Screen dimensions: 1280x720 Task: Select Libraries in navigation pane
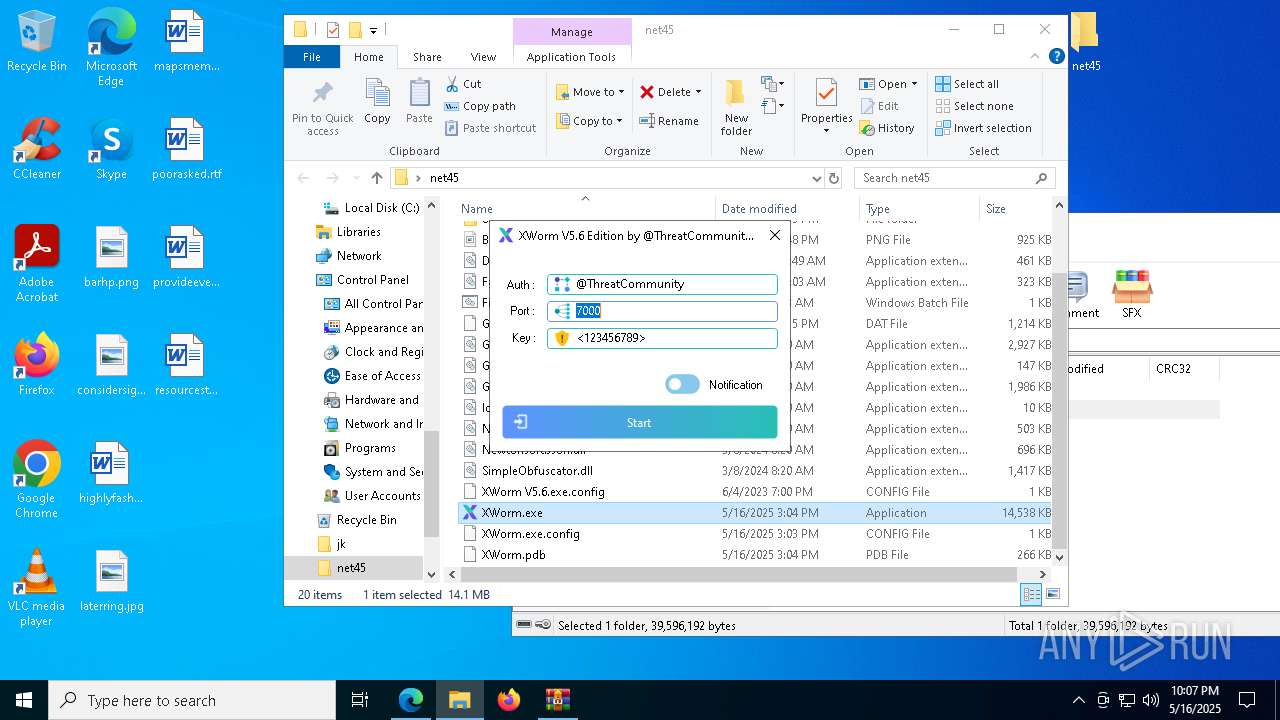(348, 232)
